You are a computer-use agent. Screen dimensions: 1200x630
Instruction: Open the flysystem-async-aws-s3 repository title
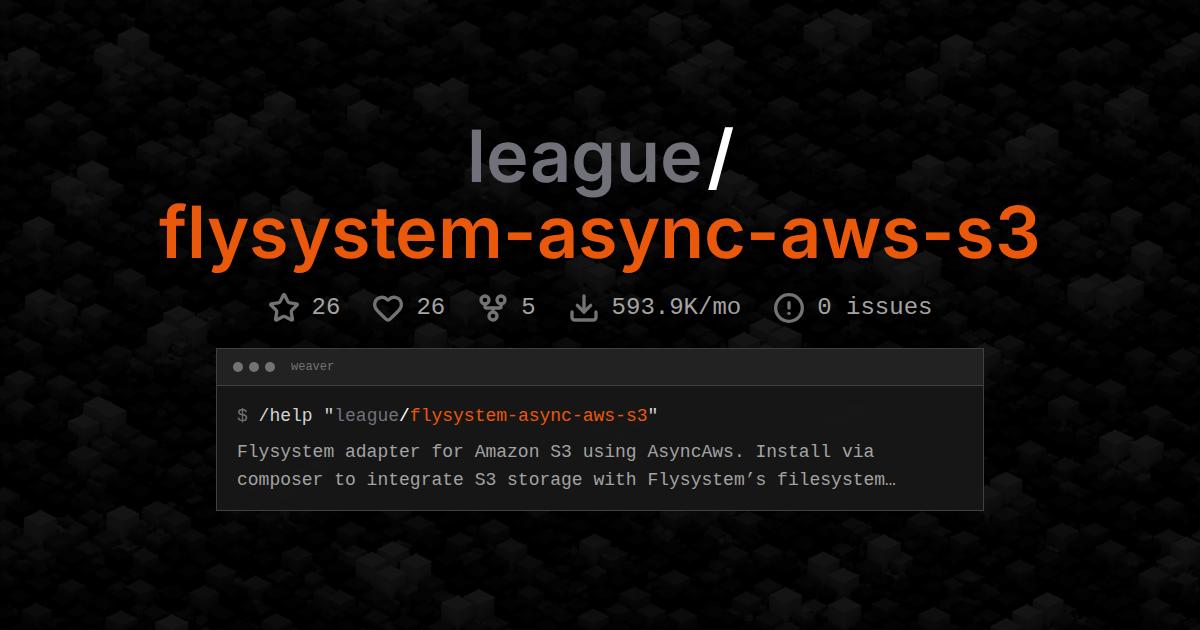click(600, 236)
